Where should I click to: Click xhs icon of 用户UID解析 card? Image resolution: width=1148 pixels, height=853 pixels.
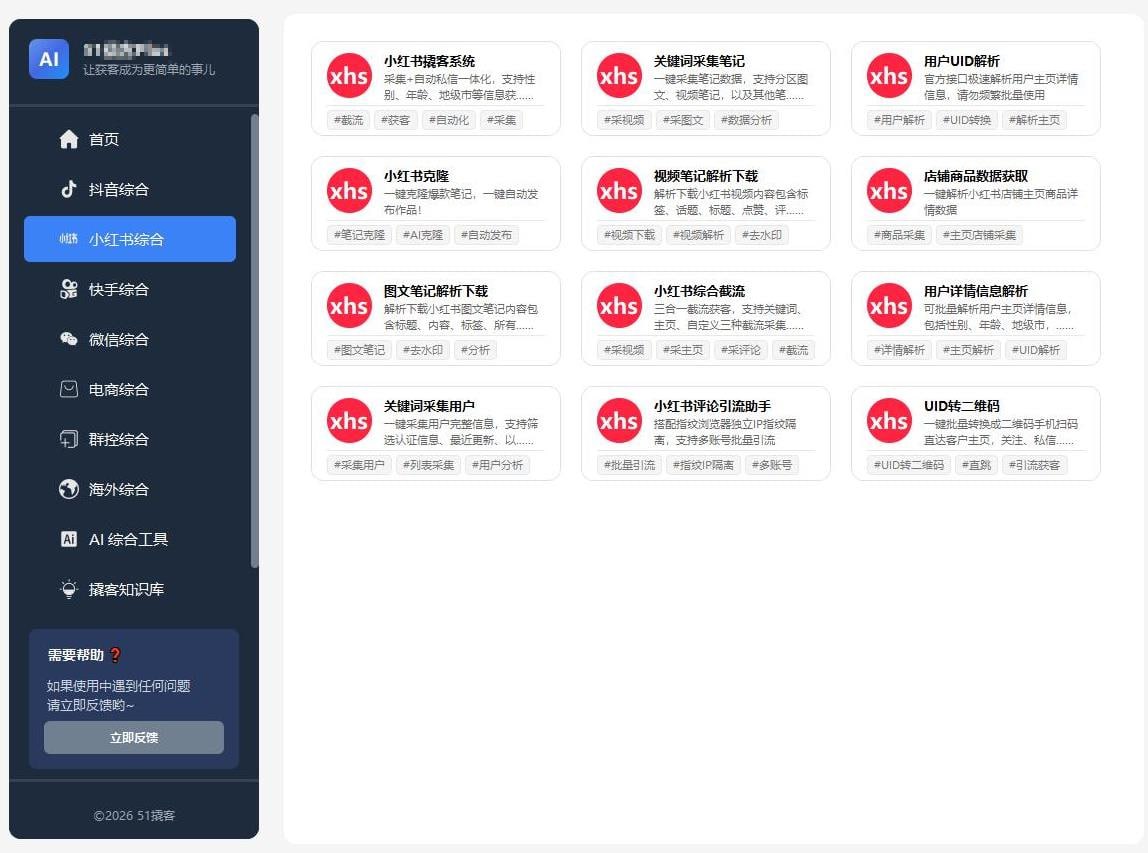[x=889, y=75]
